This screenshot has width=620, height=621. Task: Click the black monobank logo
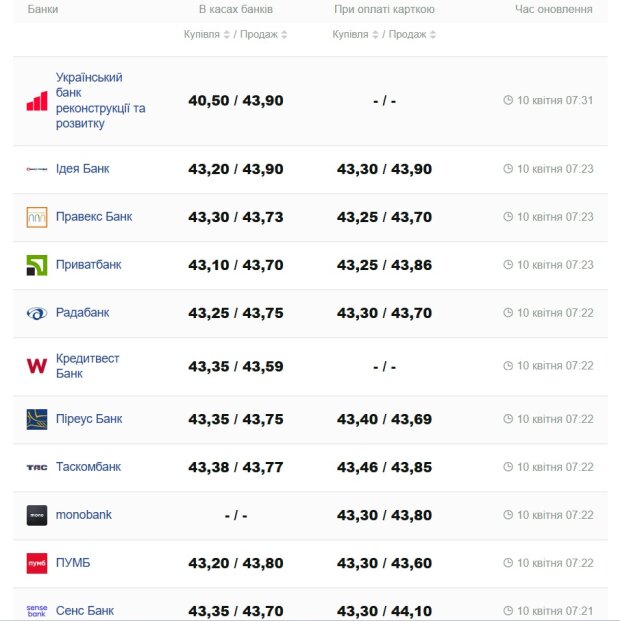37,515
